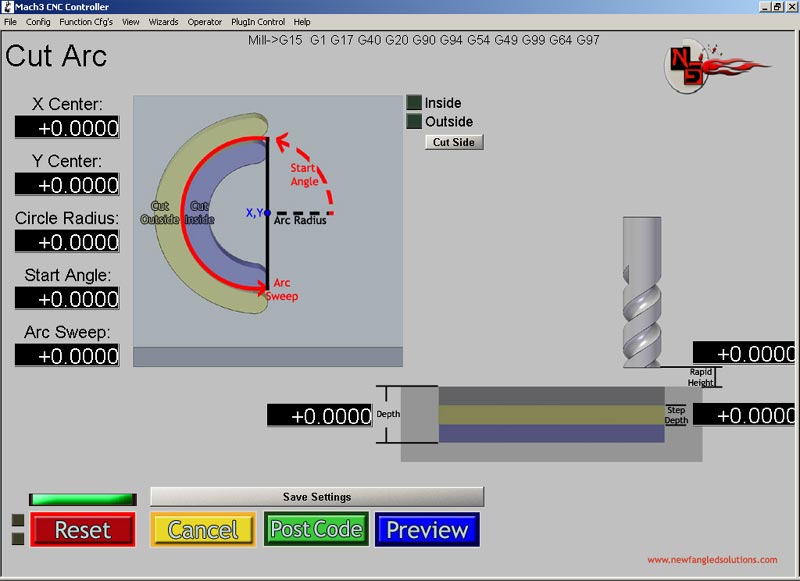Click the end mill cutter illustration

[x=642, y=292]
